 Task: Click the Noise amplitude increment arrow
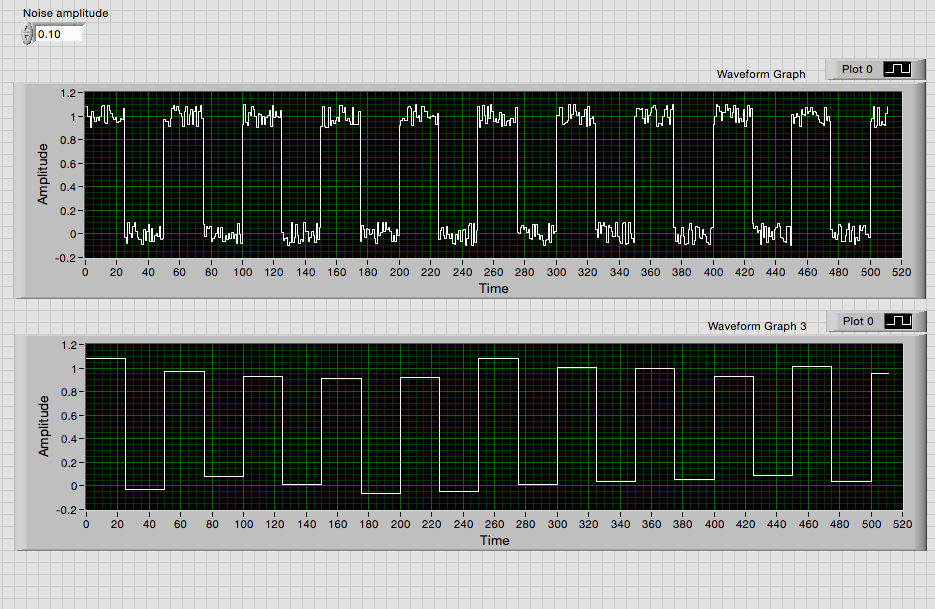click(27, 29)
